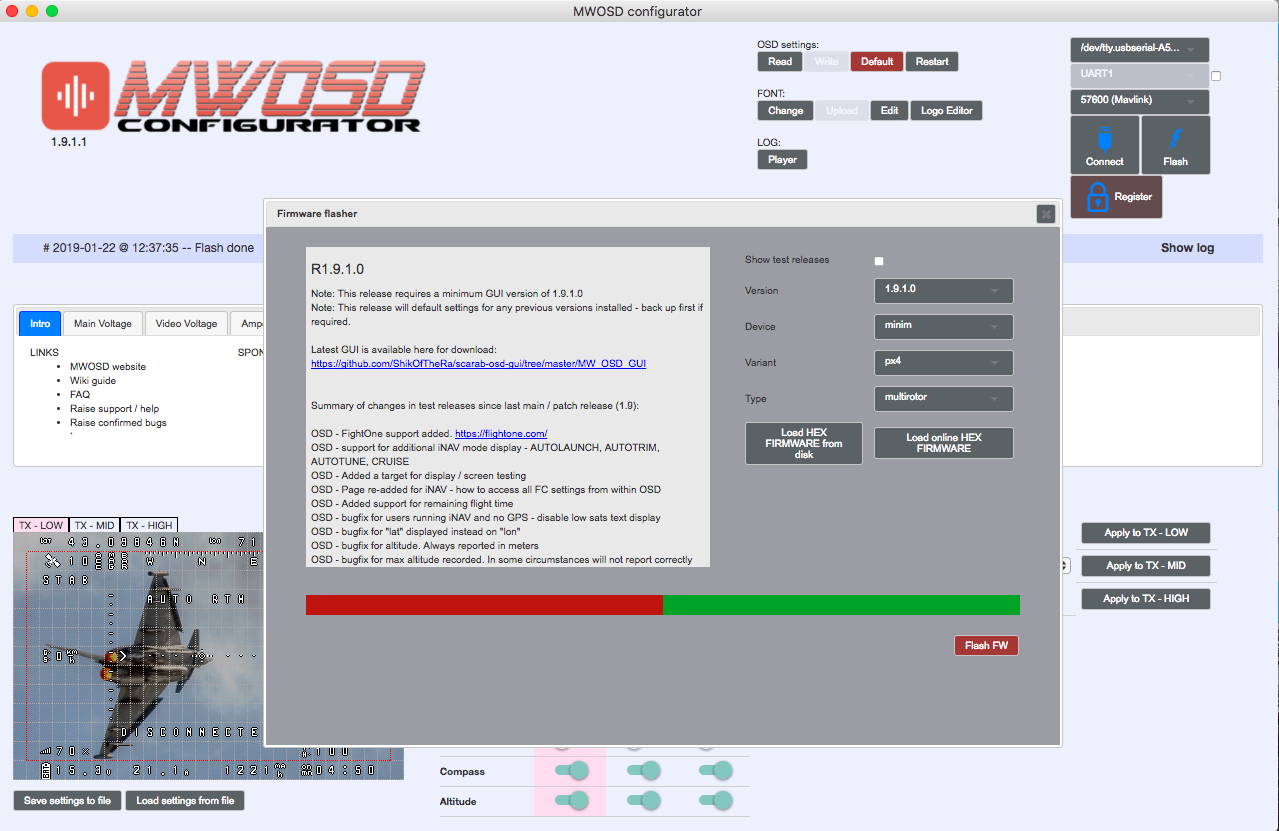
Task: Open the Logo Editor
Action: pyautogui.click(x=946, y=110)
